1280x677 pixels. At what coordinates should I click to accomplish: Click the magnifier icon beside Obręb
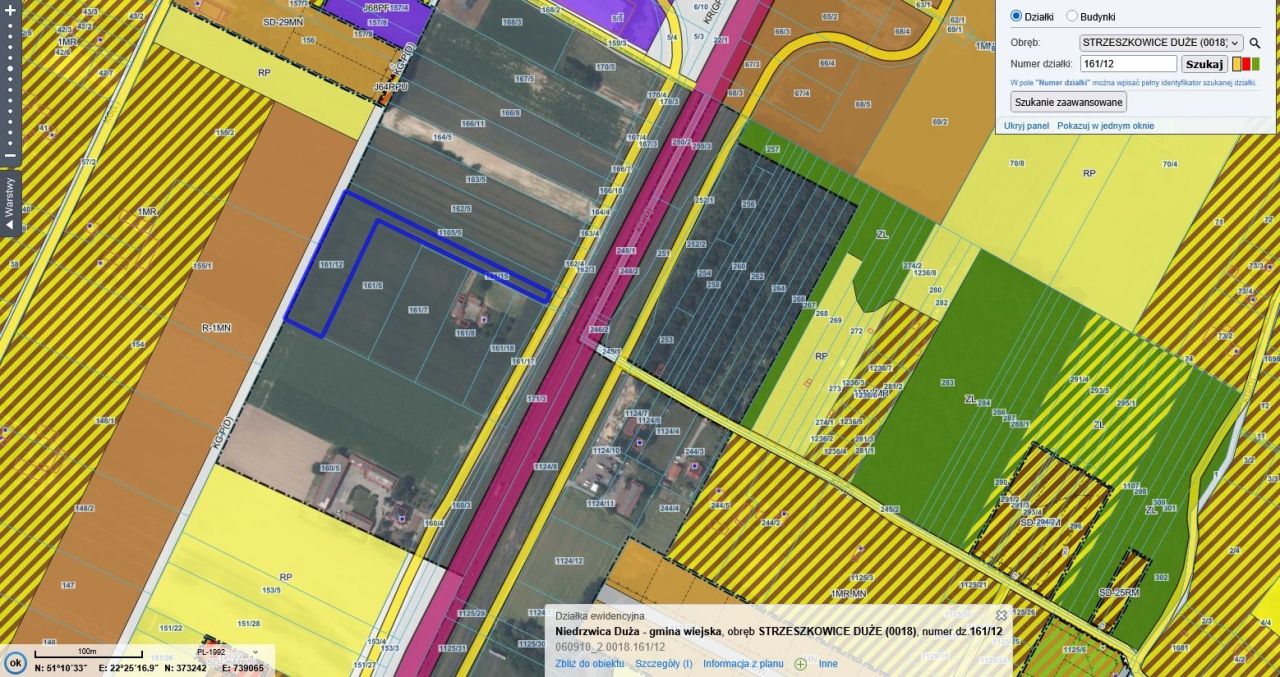1255,43
